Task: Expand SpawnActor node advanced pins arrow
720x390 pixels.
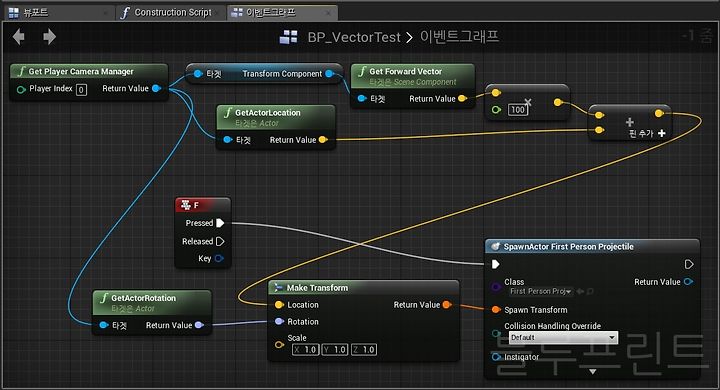Action: point(592,371)
